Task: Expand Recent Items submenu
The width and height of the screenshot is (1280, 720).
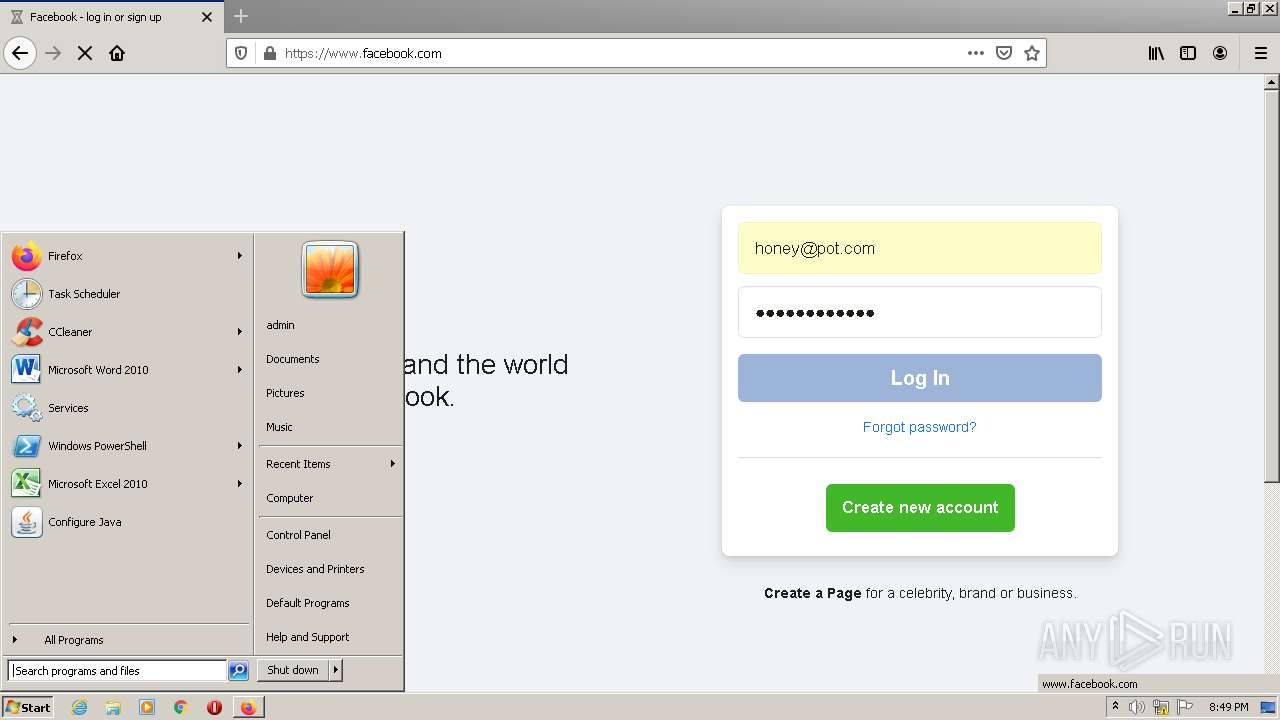Action: (x=330, y=464)
